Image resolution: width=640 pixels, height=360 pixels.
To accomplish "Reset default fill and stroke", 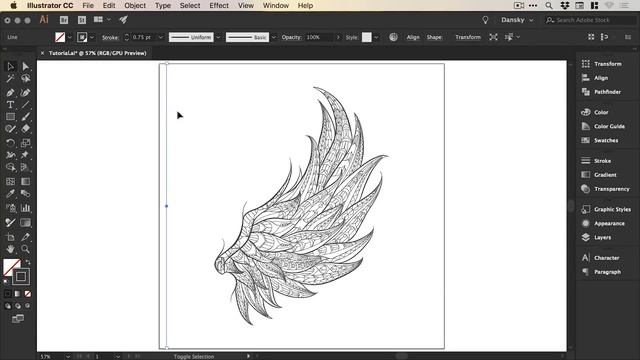I will pyautogui.click(x=6, y=282).
